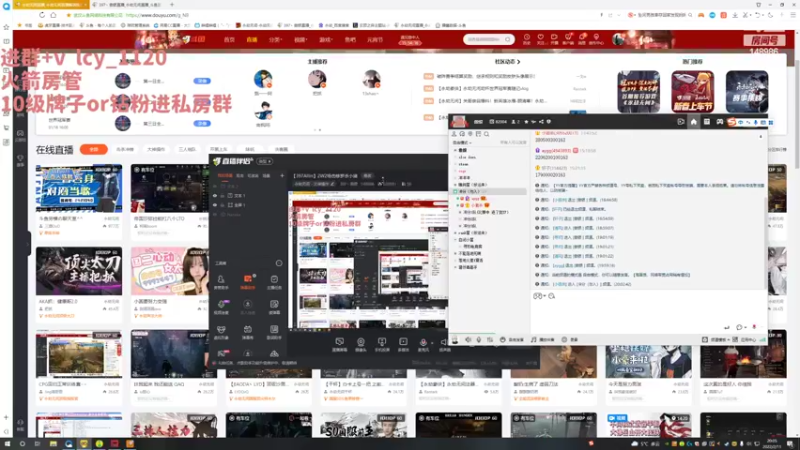
Task: Toggle visibility eye for second source in streaming tool list
Action: point(215,205)
